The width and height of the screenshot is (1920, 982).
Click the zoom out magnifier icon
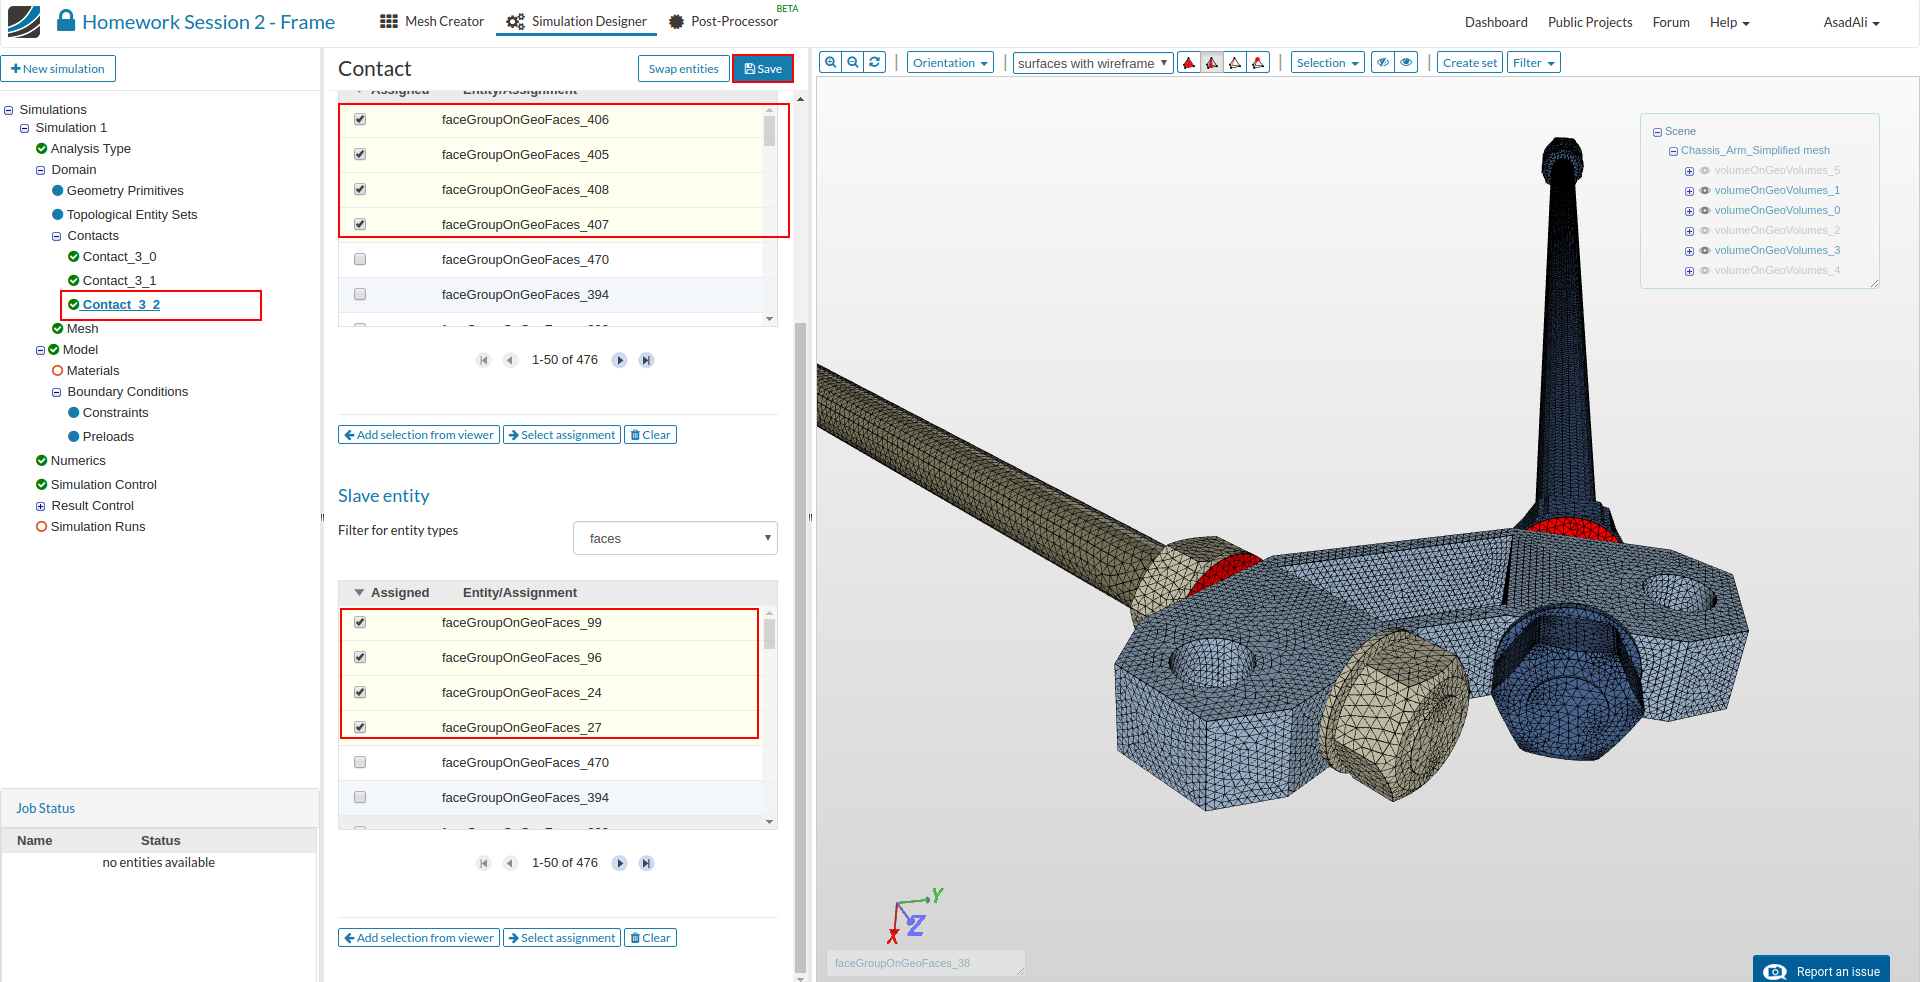[x=853, y=62]
